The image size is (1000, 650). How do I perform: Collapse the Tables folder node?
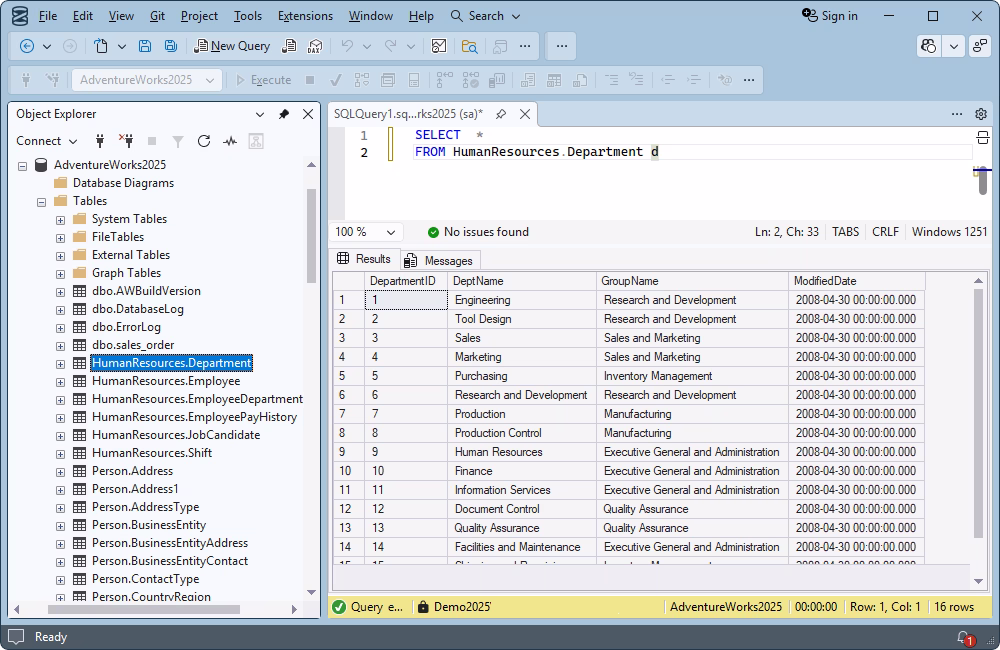41,202
